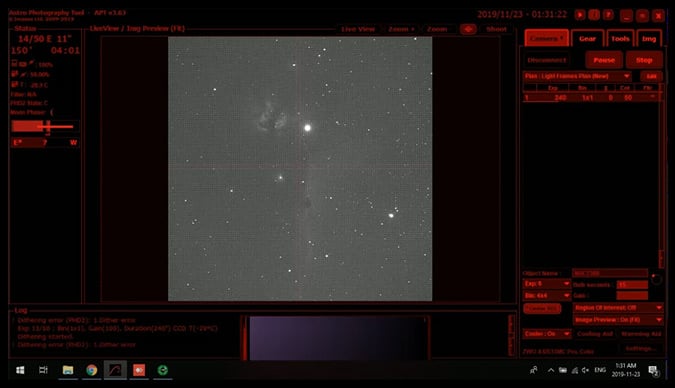Viewport: 675px width, 388px height.
Task: Click the sensor temperature status icon
Action: [15, 84]
